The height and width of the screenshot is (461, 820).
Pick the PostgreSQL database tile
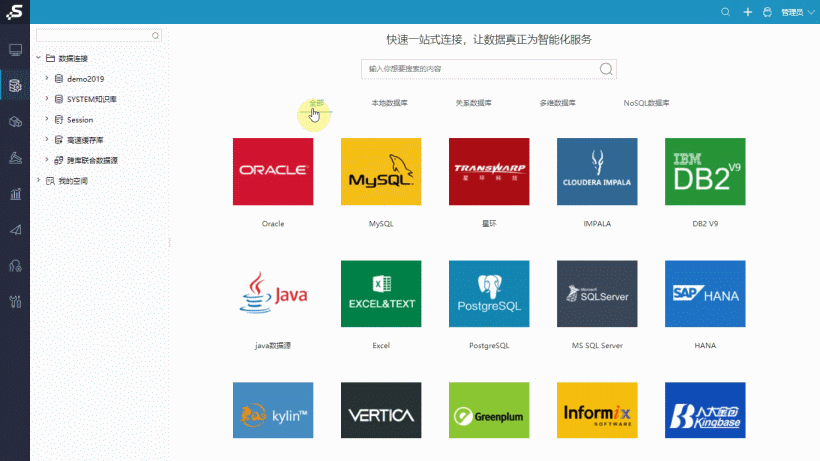pyautogui.click(x=489, y=294)
